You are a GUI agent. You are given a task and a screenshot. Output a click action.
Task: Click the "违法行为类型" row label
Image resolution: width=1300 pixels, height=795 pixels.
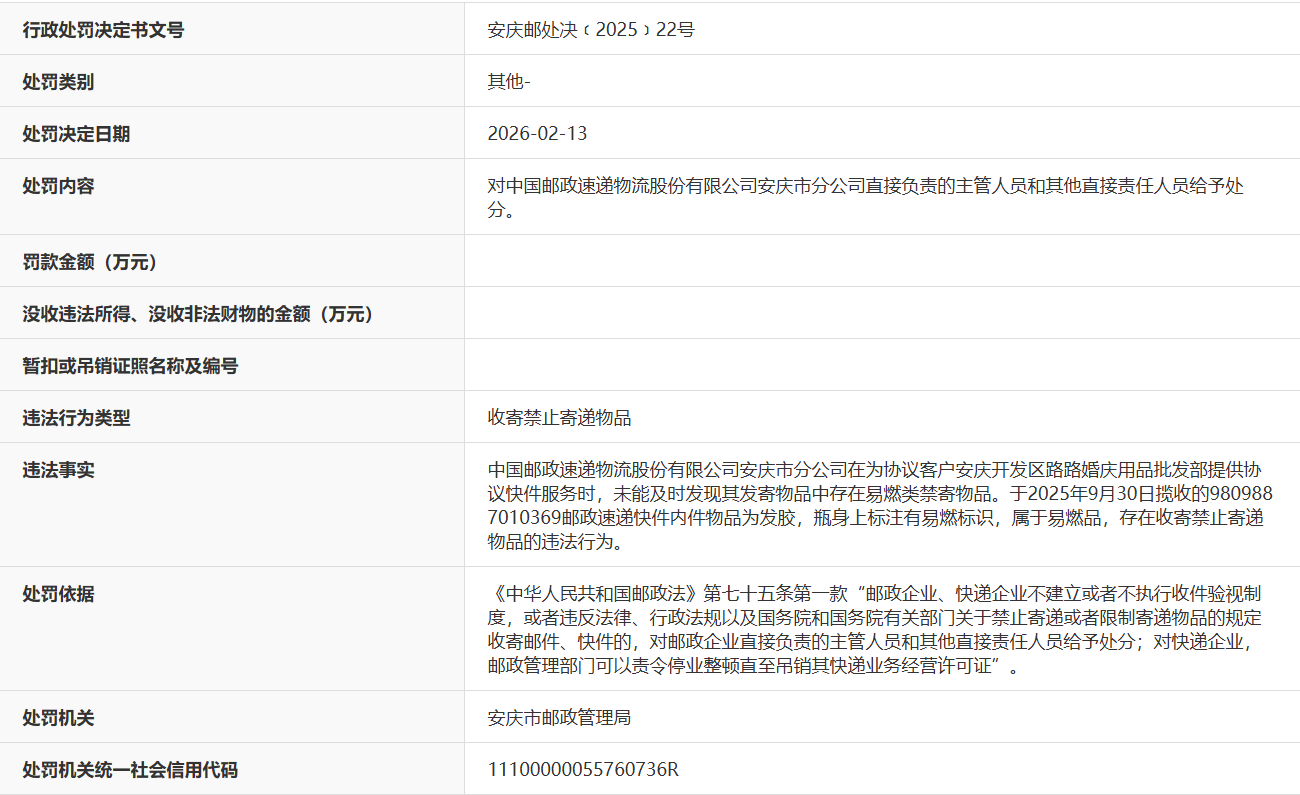(77, 418)
